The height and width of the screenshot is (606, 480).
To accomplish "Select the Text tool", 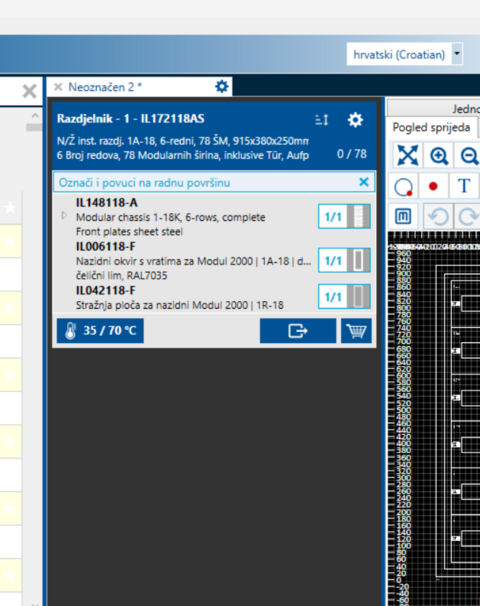I will point(464,186).
